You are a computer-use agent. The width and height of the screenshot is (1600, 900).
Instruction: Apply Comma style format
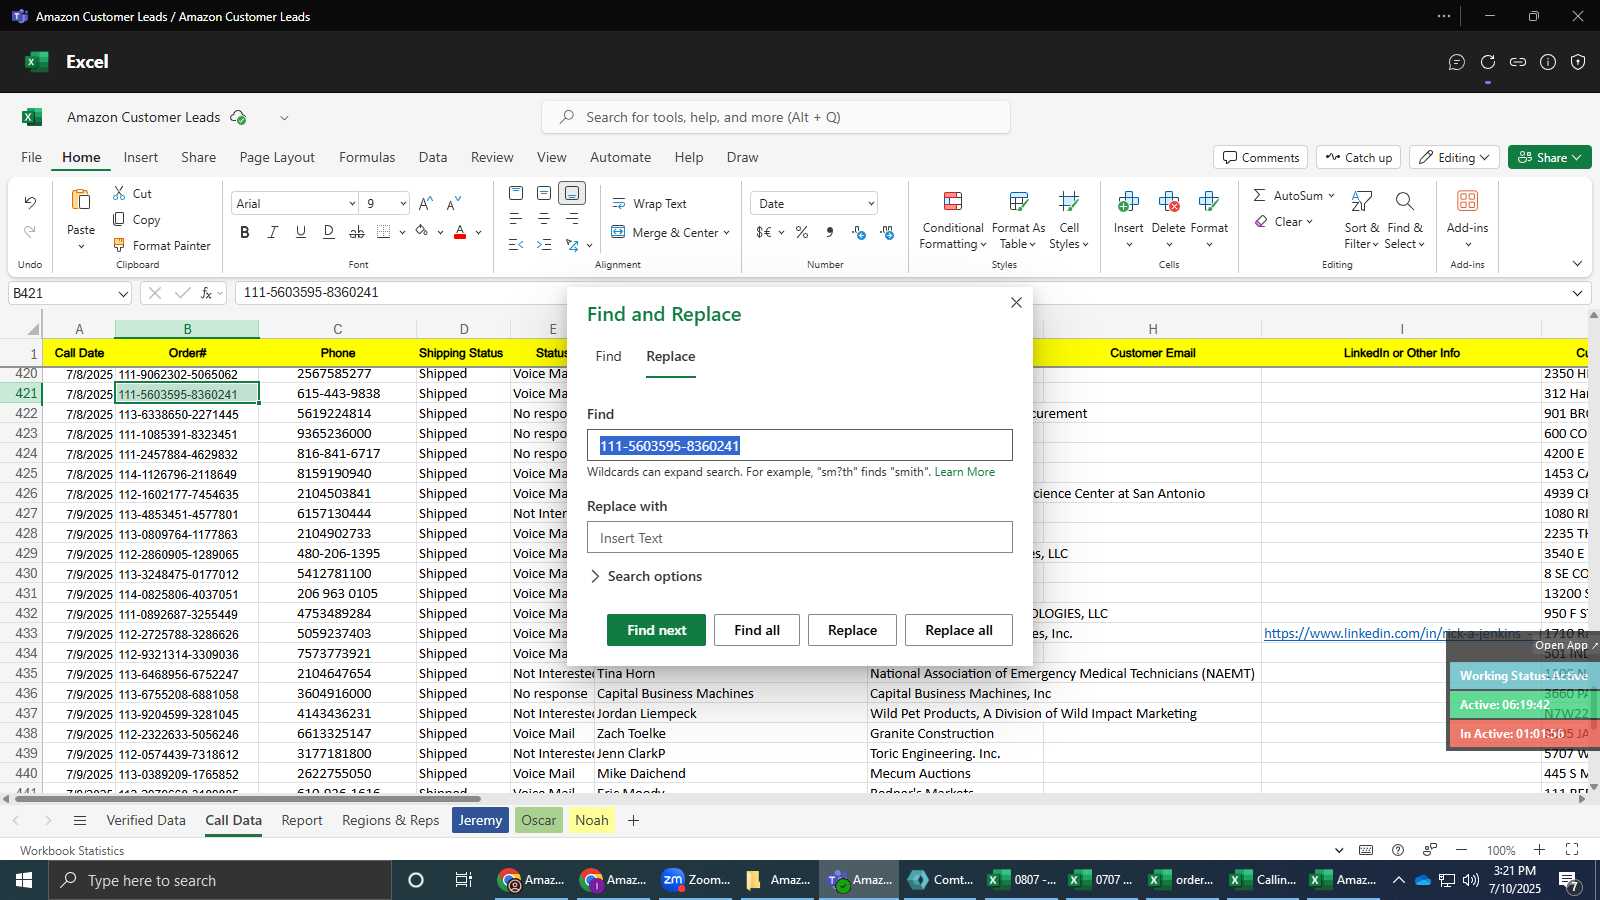[829, 232]
